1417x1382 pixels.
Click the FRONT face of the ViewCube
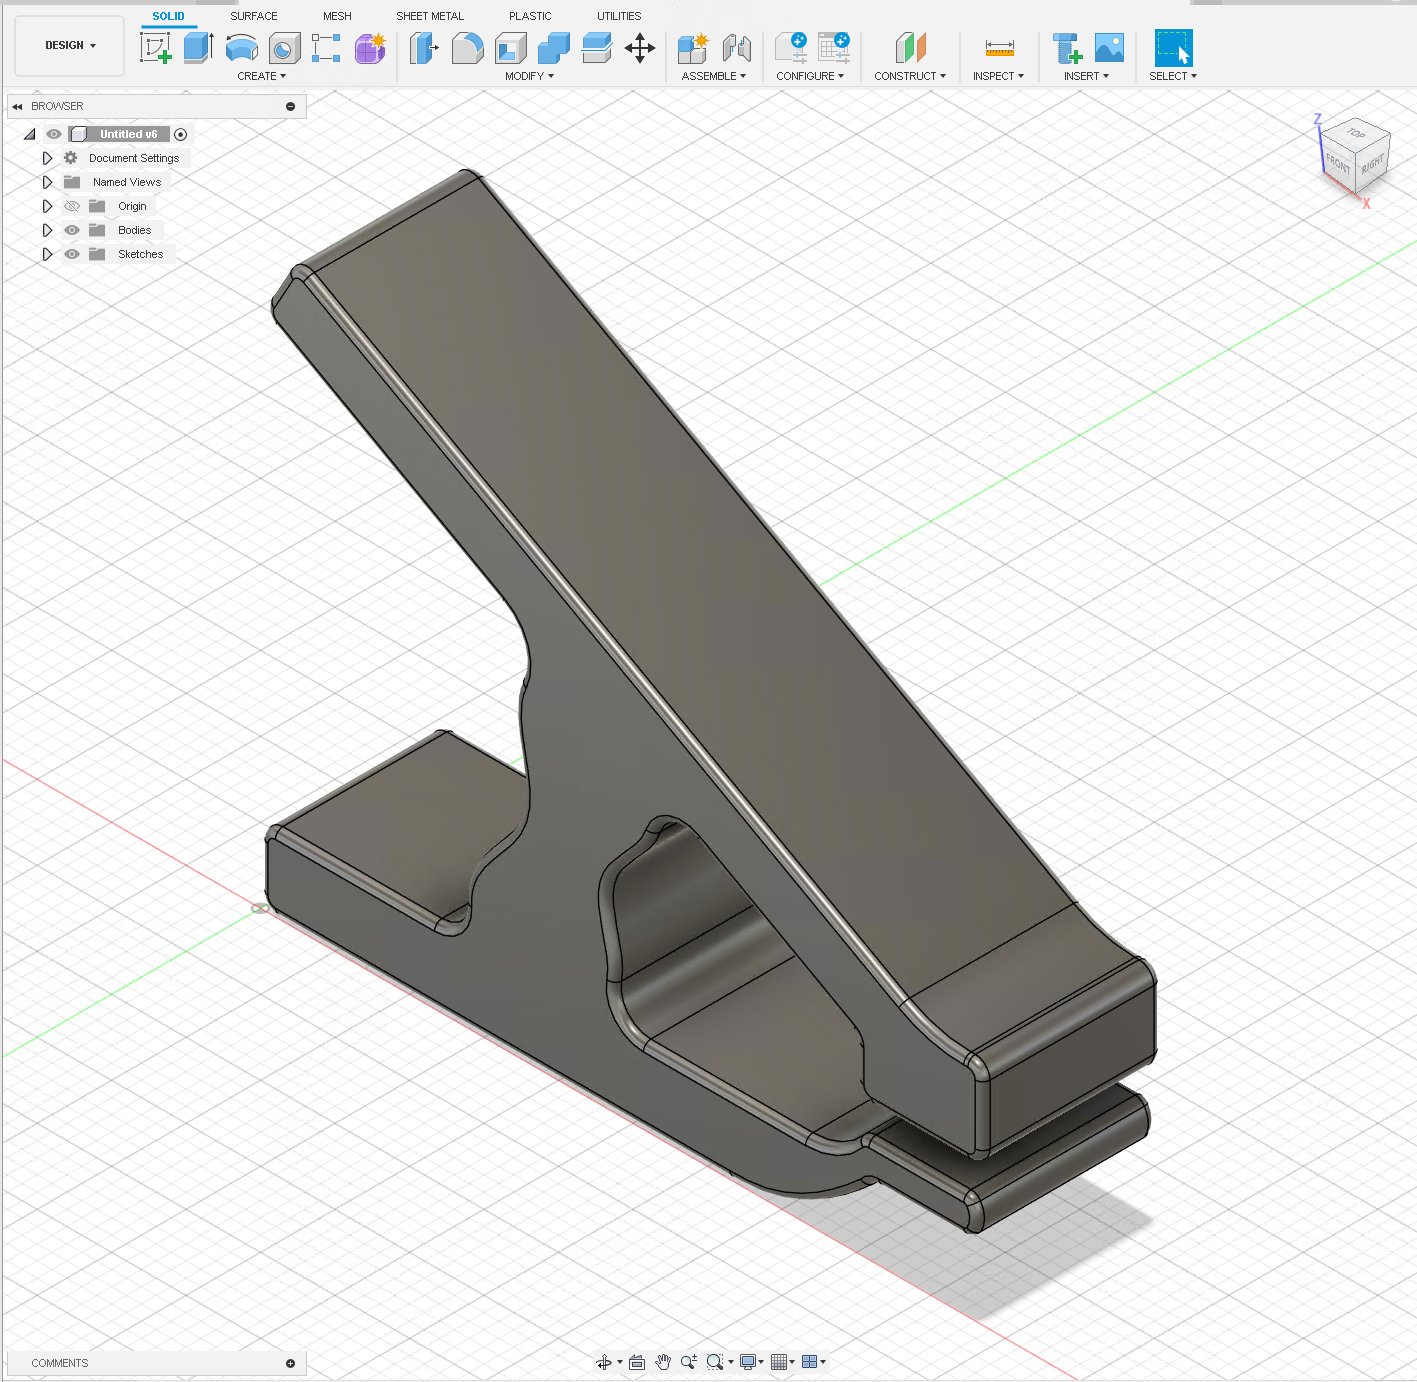(x=1338, y=163)
